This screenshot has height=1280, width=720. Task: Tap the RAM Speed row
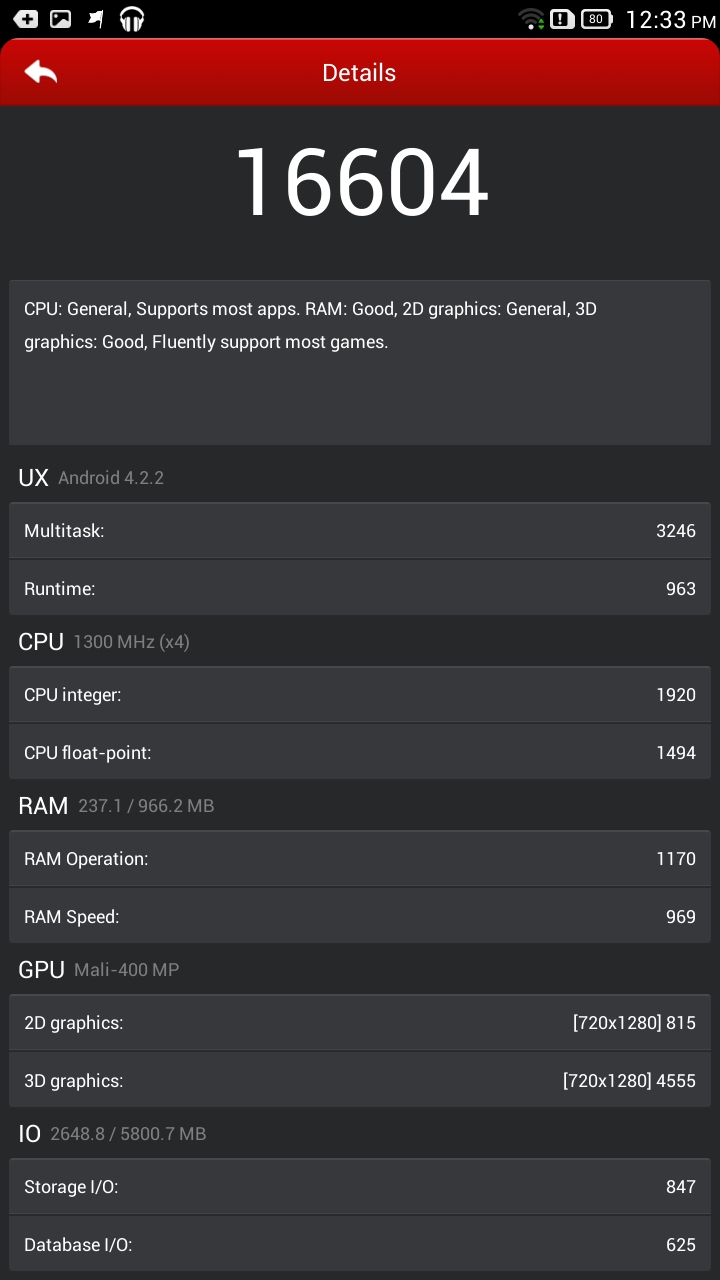click(x=360, y=917)
